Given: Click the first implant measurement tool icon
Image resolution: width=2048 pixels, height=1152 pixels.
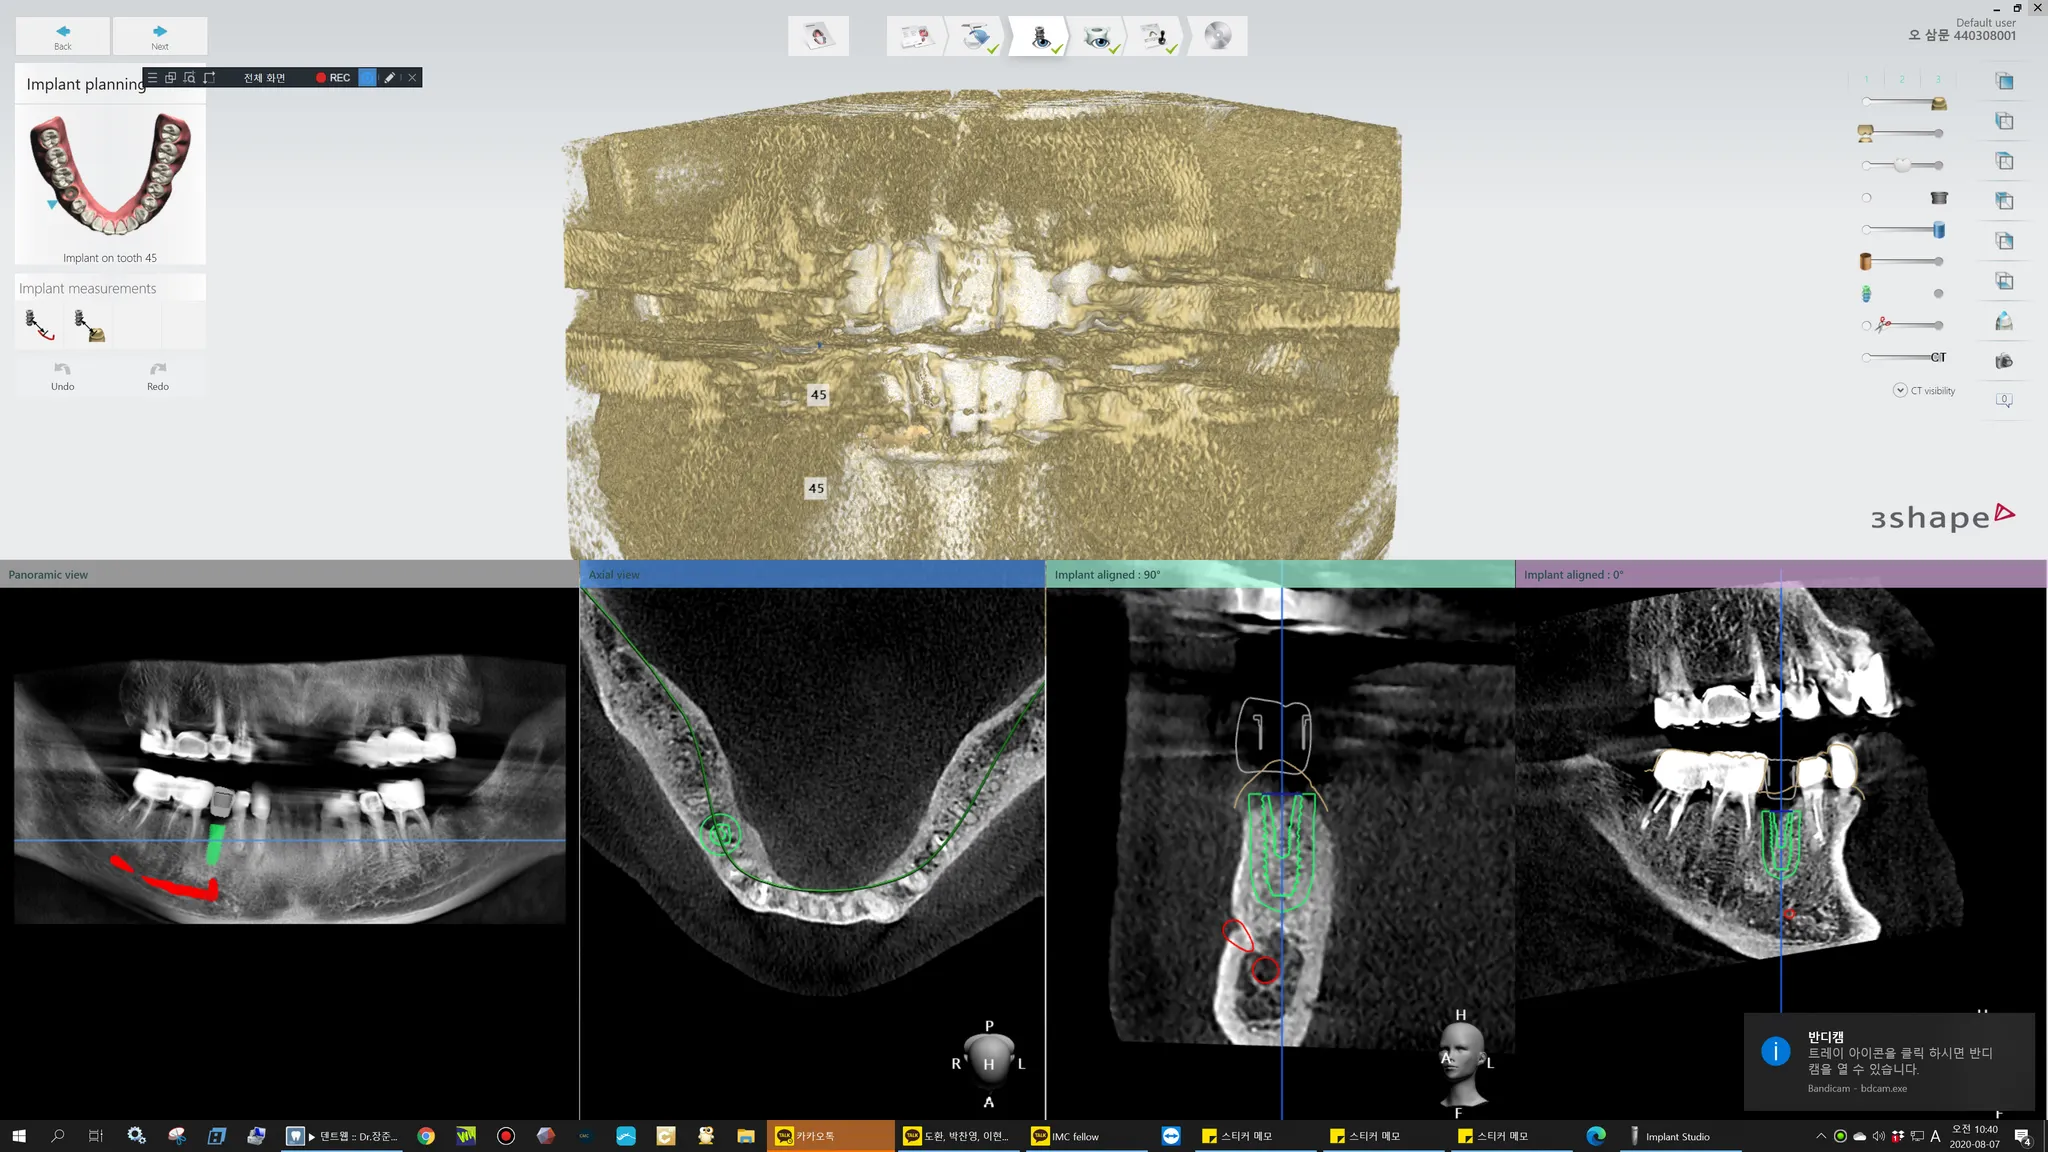Looking at the screenshot, I should (x=40, y=325).
